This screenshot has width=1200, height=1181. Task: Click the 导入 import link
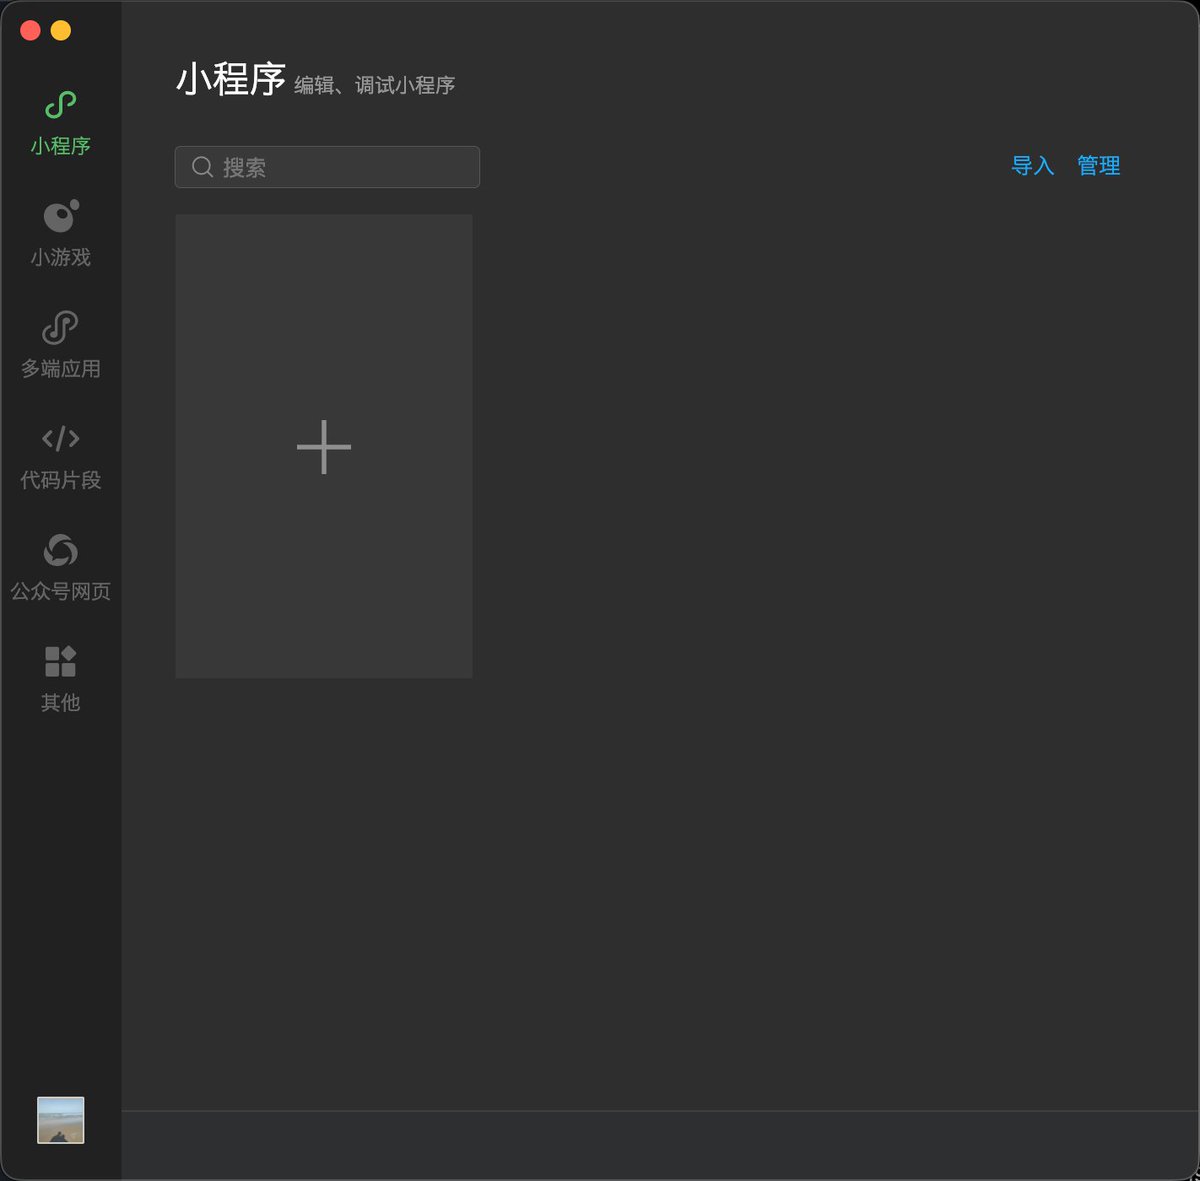1033,166
